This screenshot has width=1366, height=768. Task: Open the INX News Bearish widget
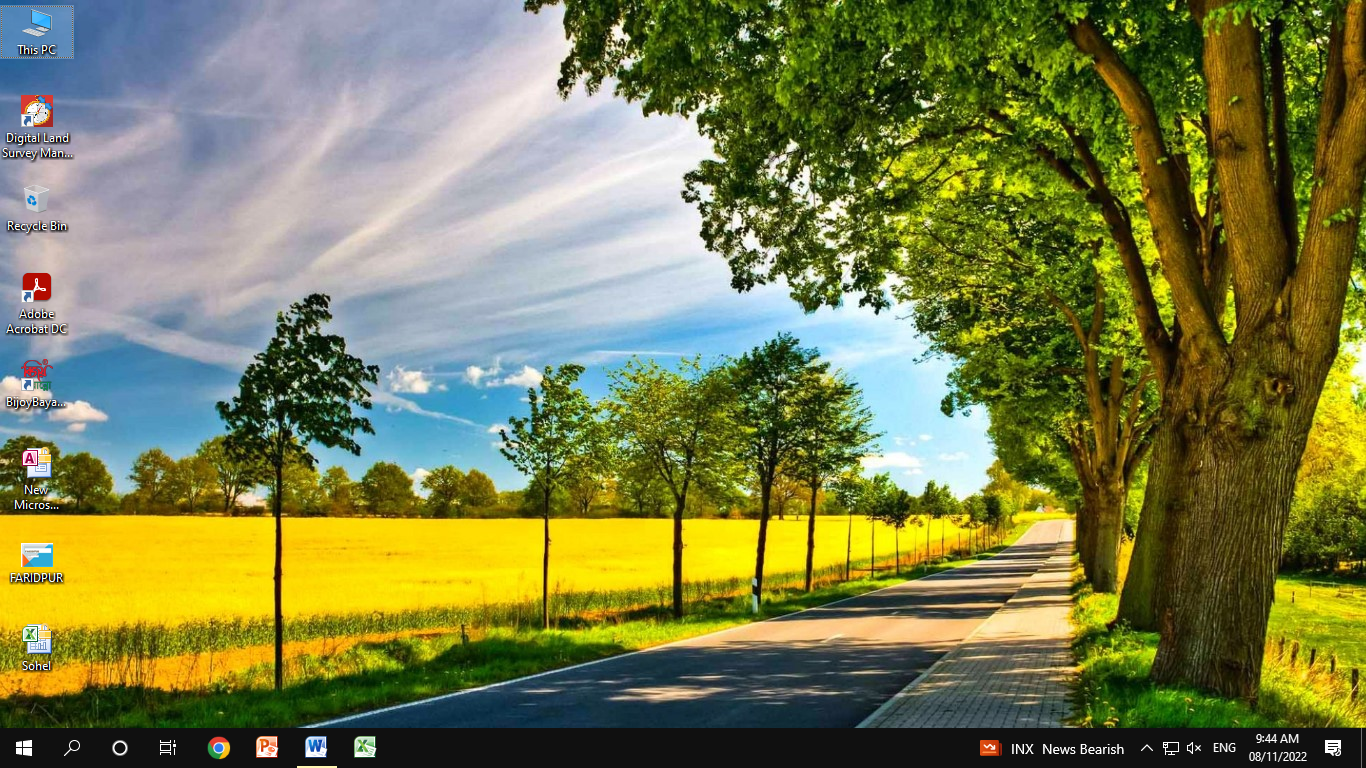click(1052, 748)
